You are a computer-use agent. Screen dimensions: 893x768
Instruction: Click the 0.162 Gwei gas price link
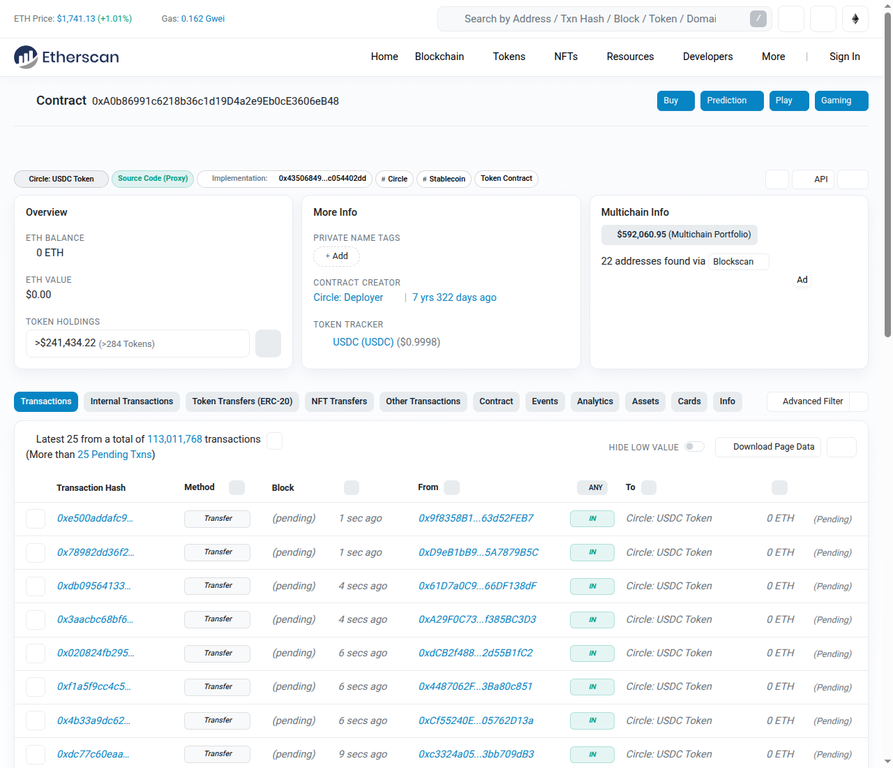pyautogui.click(x=203, y=19)
